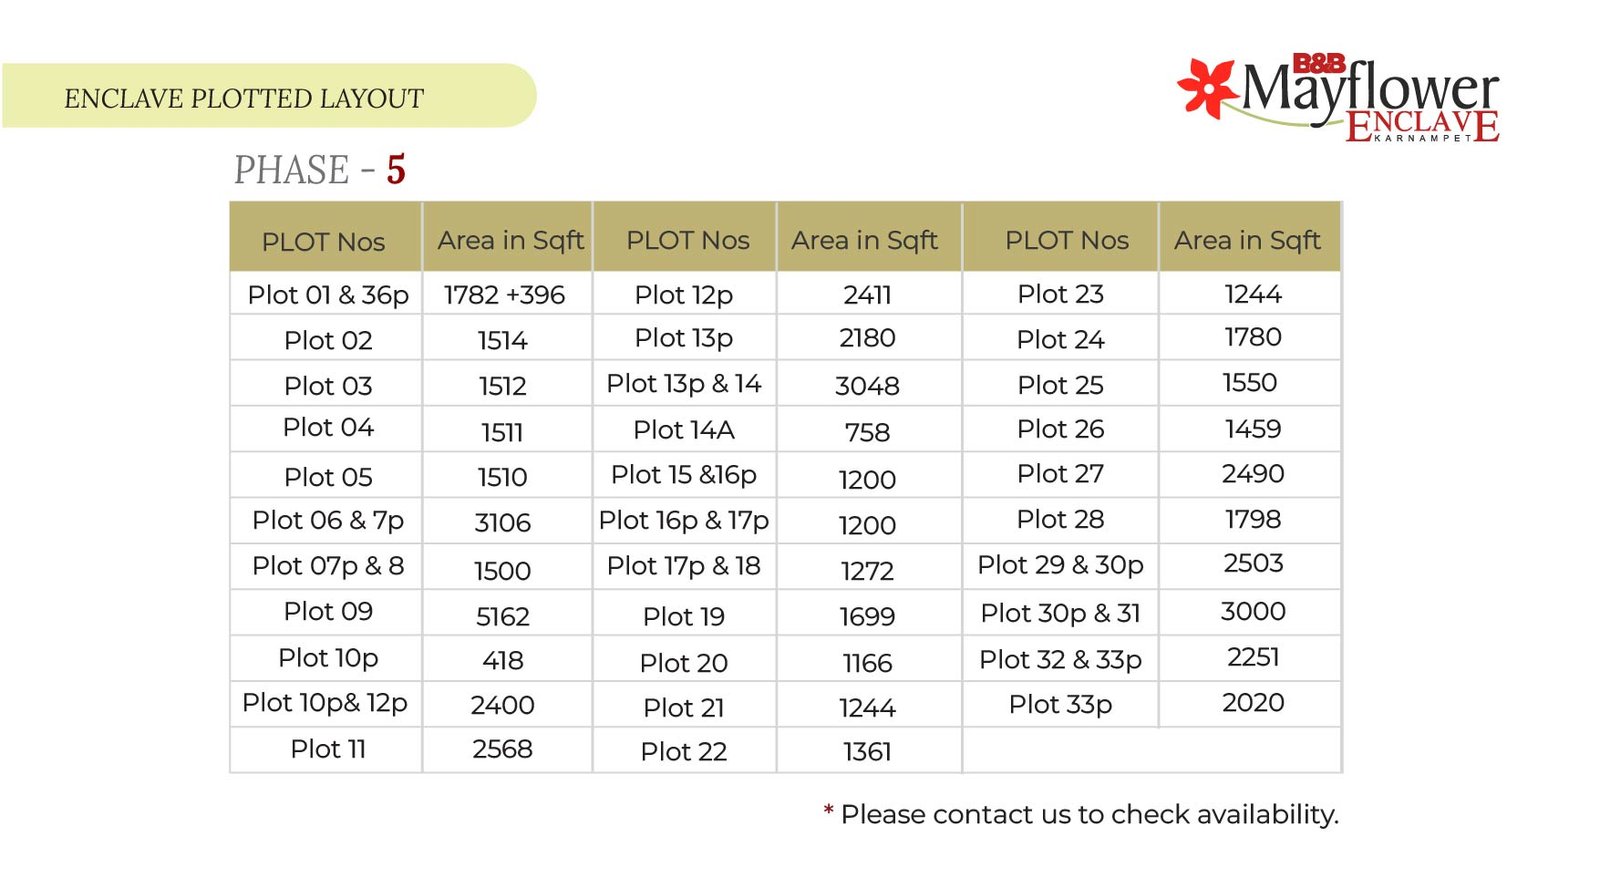
Task: Click the availability contact note
Action: point(1080,814)
